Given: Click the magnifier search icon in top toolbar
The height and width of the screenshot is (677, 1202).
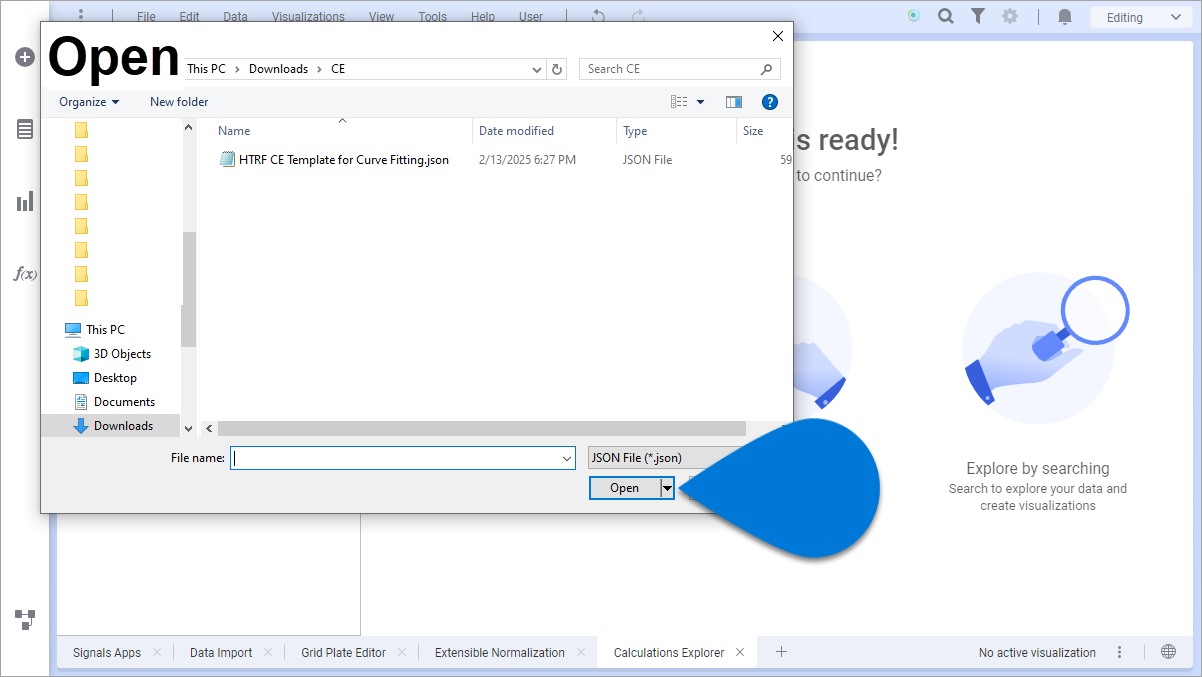Looking at the screenshot, I should click(x=945, y=17).
